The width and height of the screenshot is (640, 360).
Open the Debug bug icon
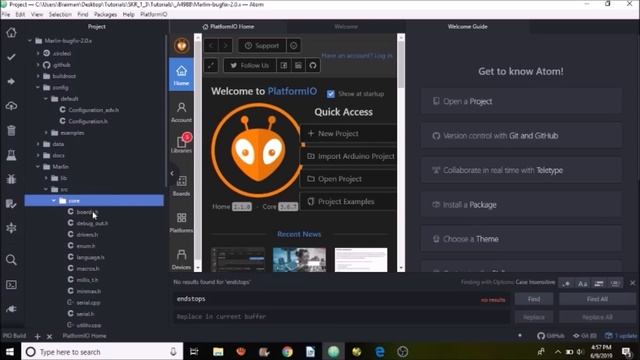coord(11,179)
